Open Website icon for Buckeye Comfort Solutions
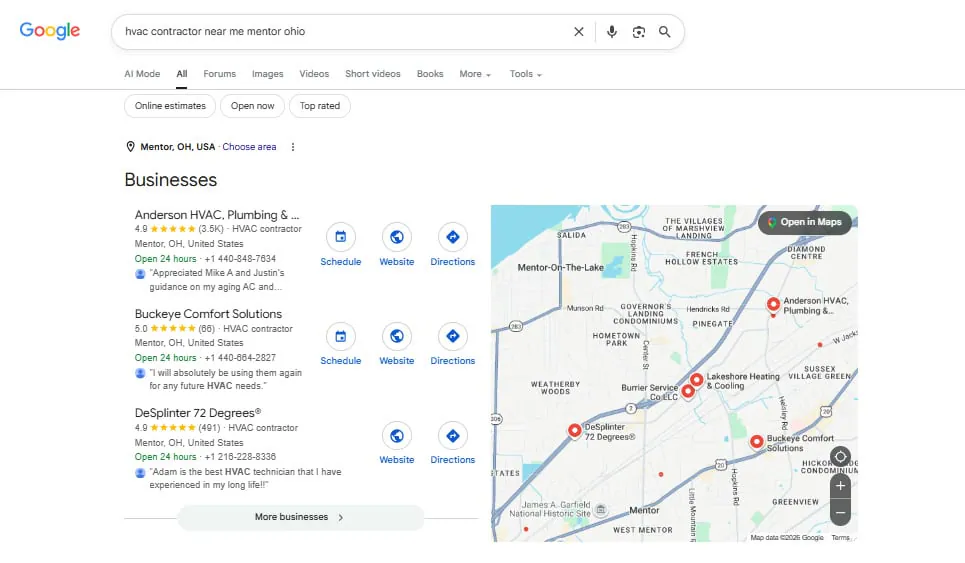This screenshot has height=563, width=965. coord(396,336)
